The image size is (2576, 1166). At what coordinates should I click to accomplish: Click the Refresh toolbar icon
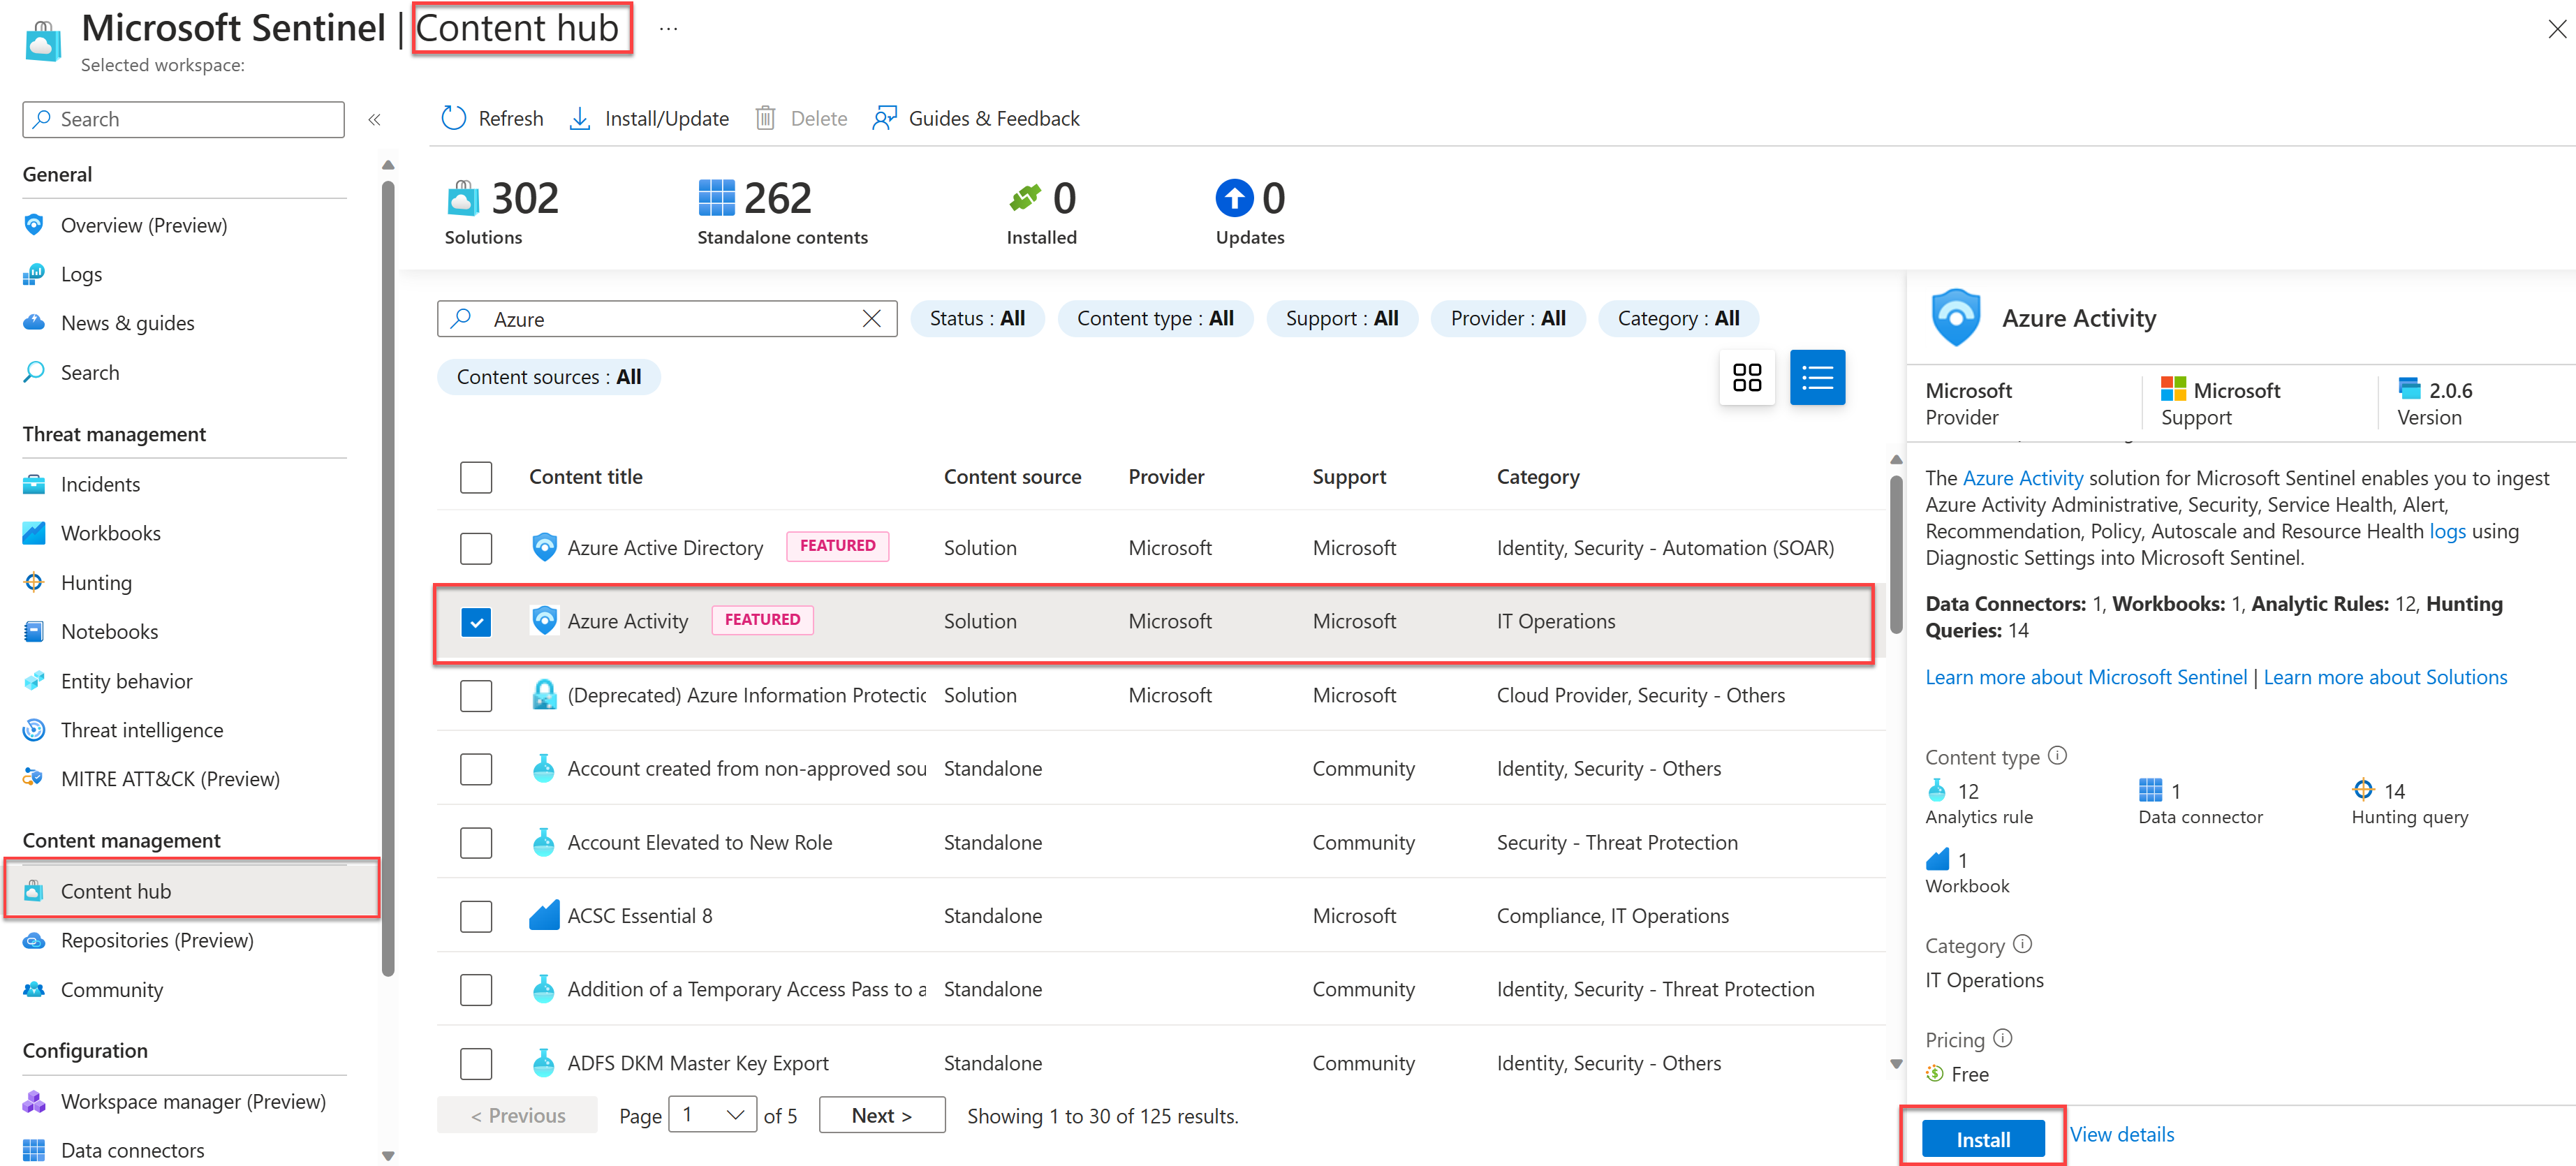tap(453, 118)
